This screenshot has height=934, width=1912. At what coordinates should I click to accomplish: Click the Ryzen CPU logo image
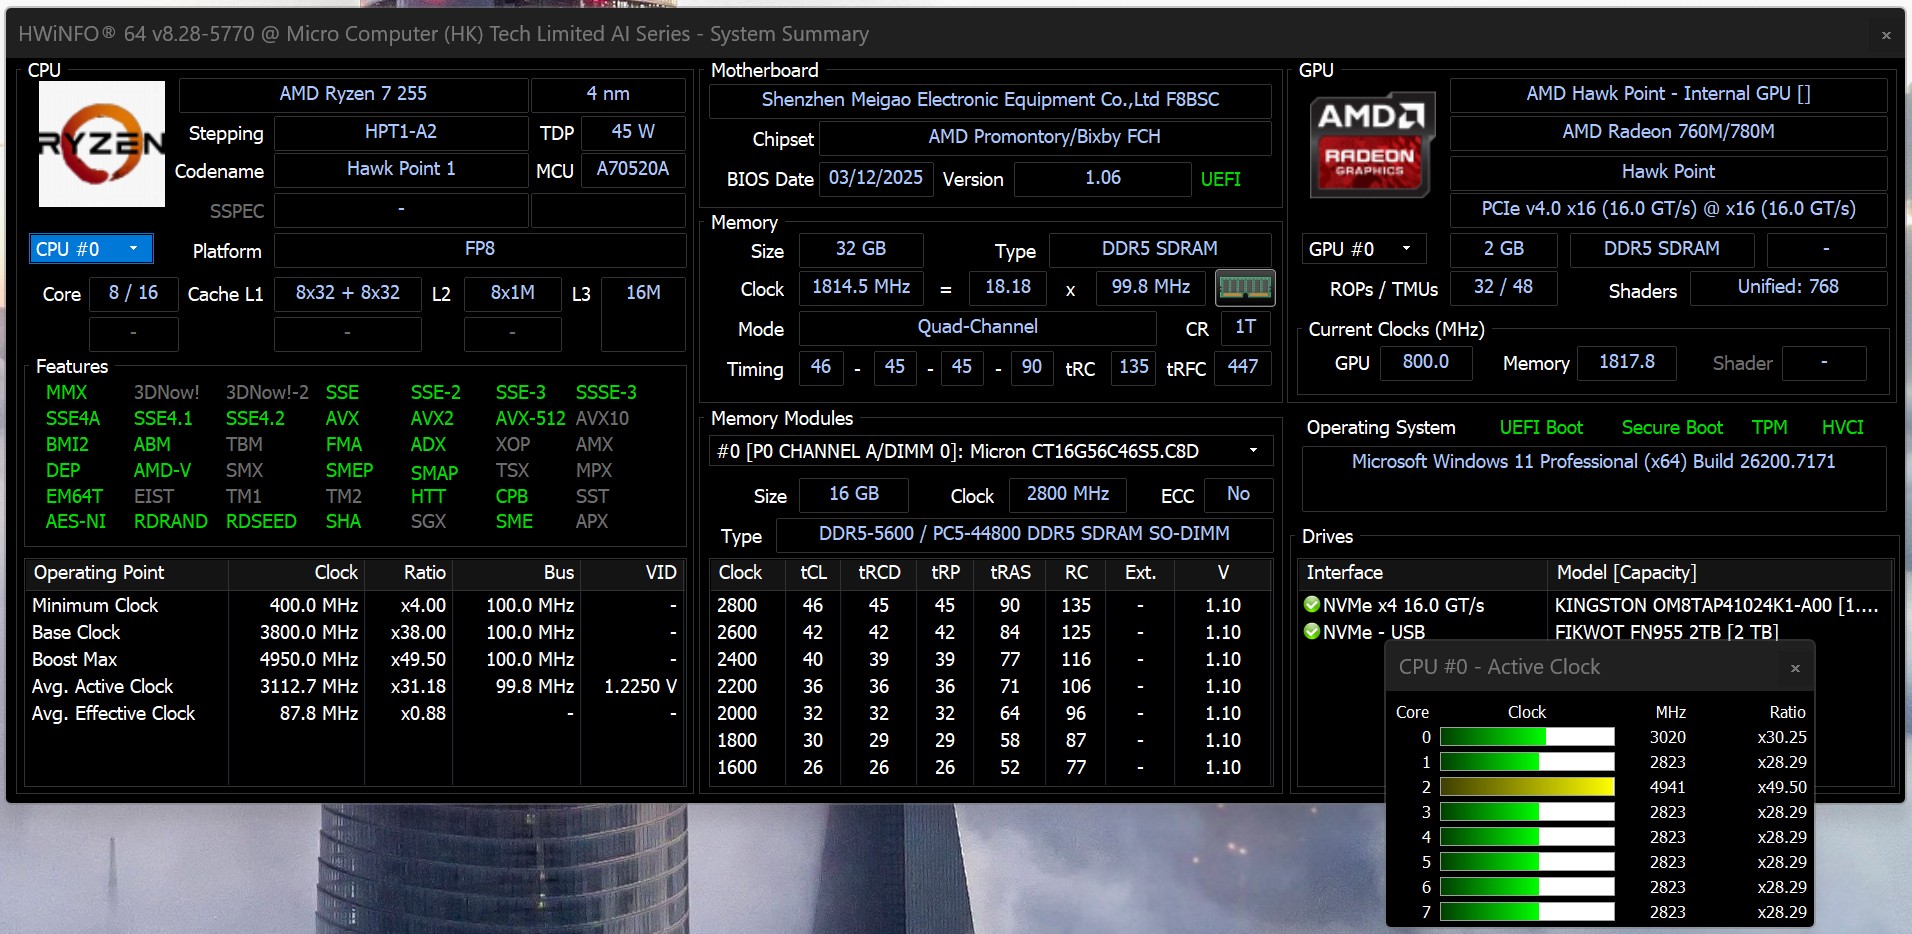point(101,144)
